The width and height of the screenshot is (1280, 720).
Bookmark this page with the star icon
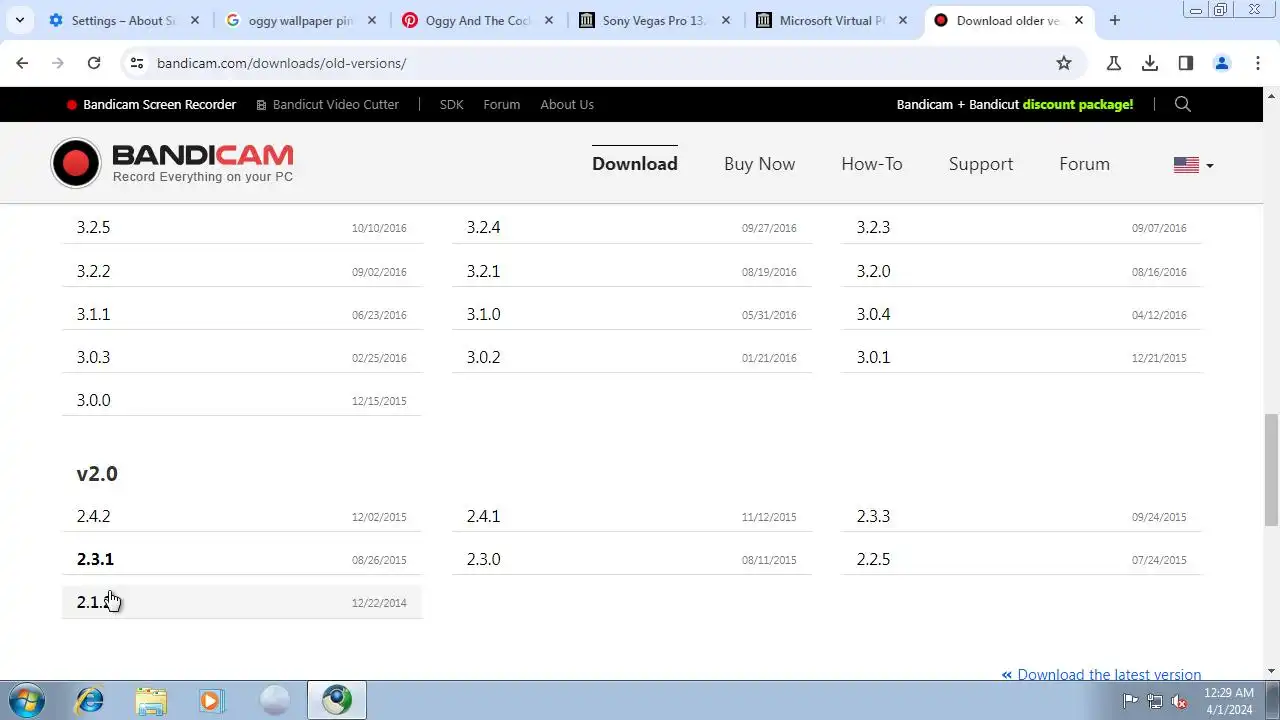click(x=1064, y=63)
